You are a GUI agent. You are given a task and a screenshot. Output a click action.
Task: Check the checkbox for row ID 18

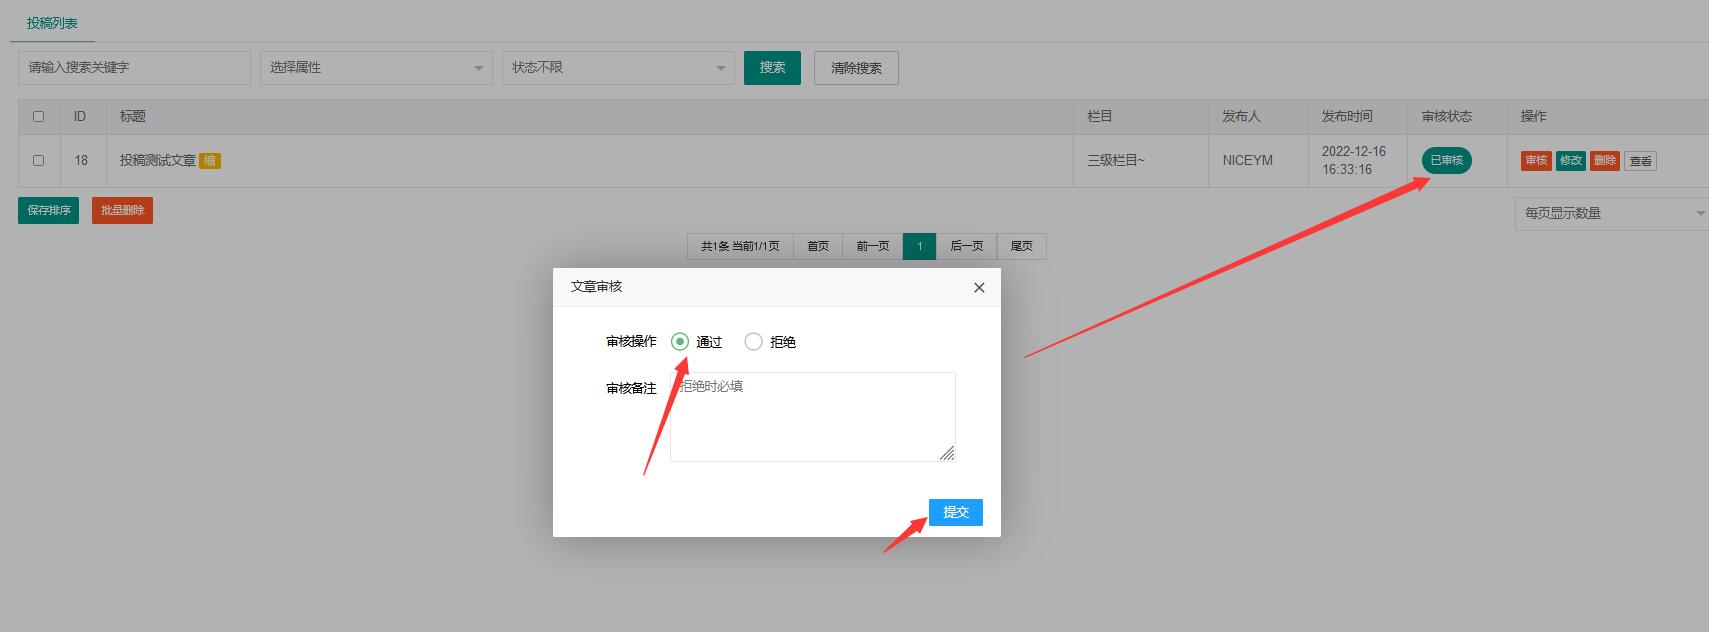(x=39, y=160)
